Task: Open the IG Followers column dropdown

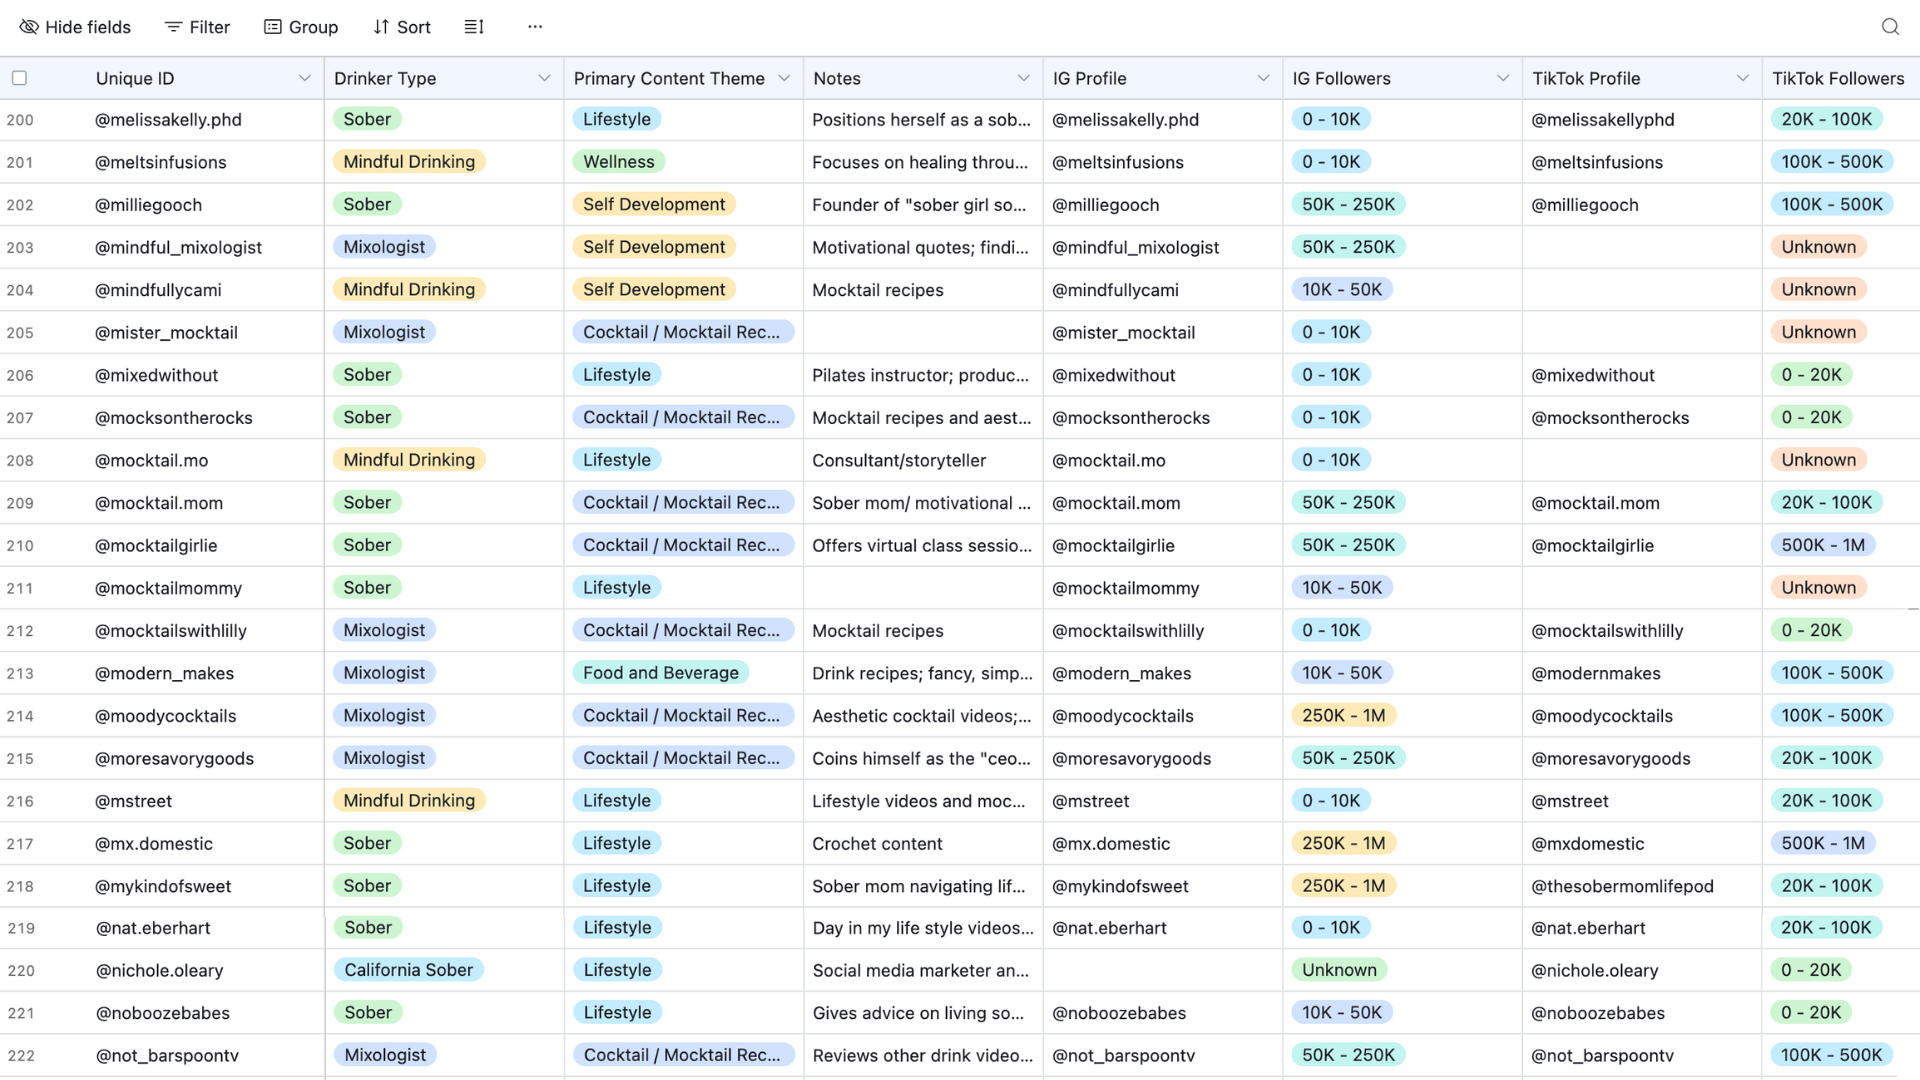Action: [x=1502, y=78]
